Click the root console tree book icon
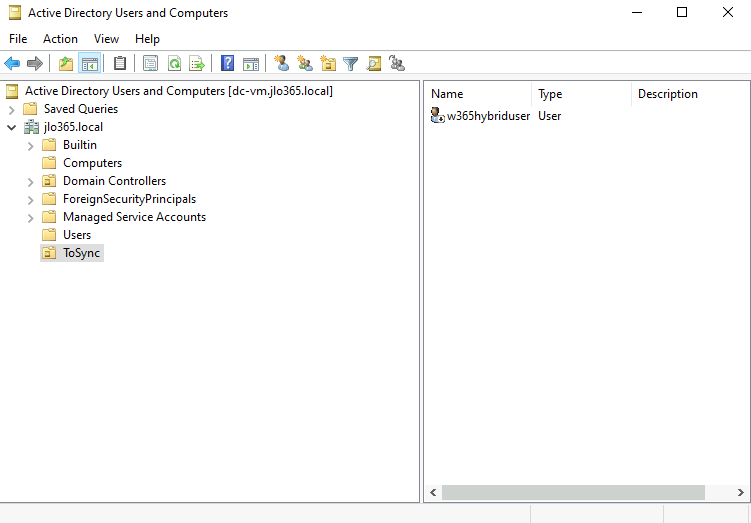 pyautogui.click(x=12, y=91)
